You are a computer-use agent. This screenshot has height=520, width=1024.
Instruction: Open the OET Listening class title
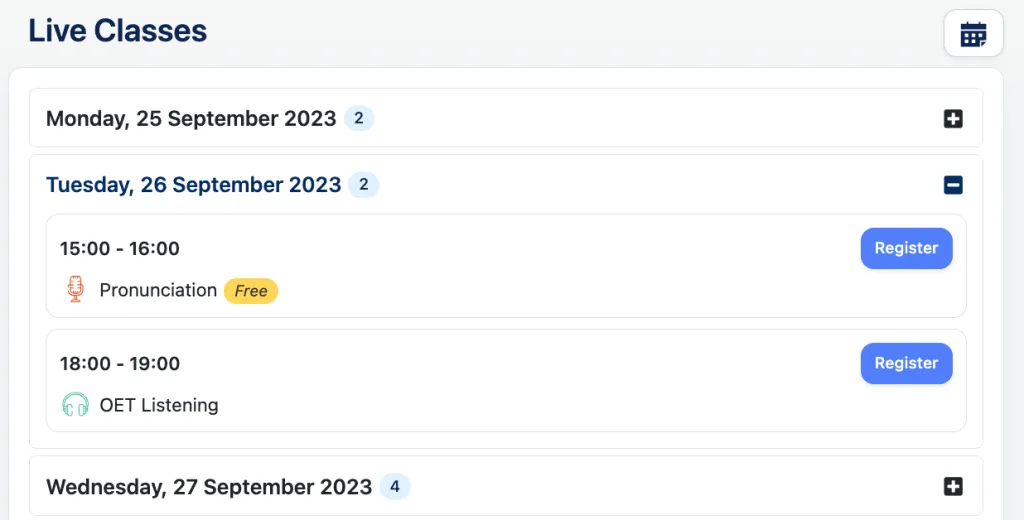click(x=159, y=405)
